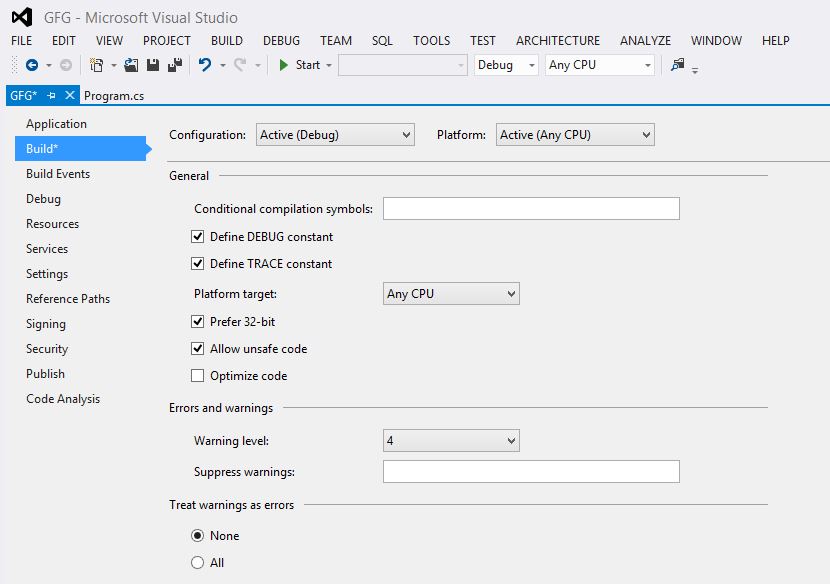Switch to the Program.cs tab
This screenshot has width=830, height=584.
click(x=114, y=96)
